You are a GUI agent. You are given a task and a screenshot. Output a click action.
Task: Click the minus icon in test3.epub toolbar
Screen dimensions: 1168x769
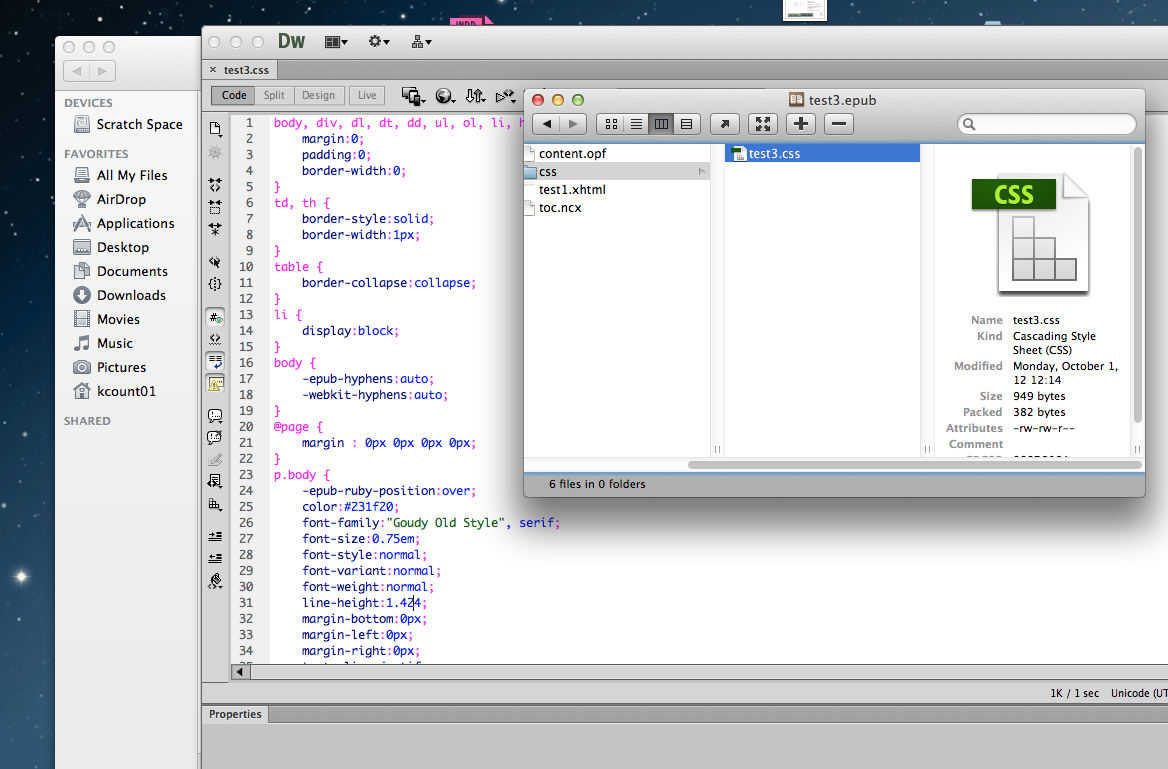[x=839, y=124]
